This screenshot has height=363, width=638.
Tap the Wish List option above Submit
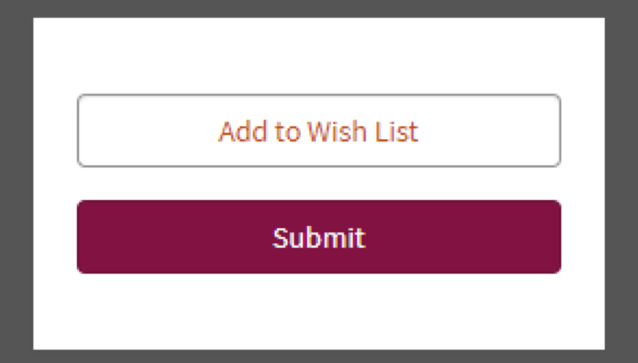(x=319, y=131)
